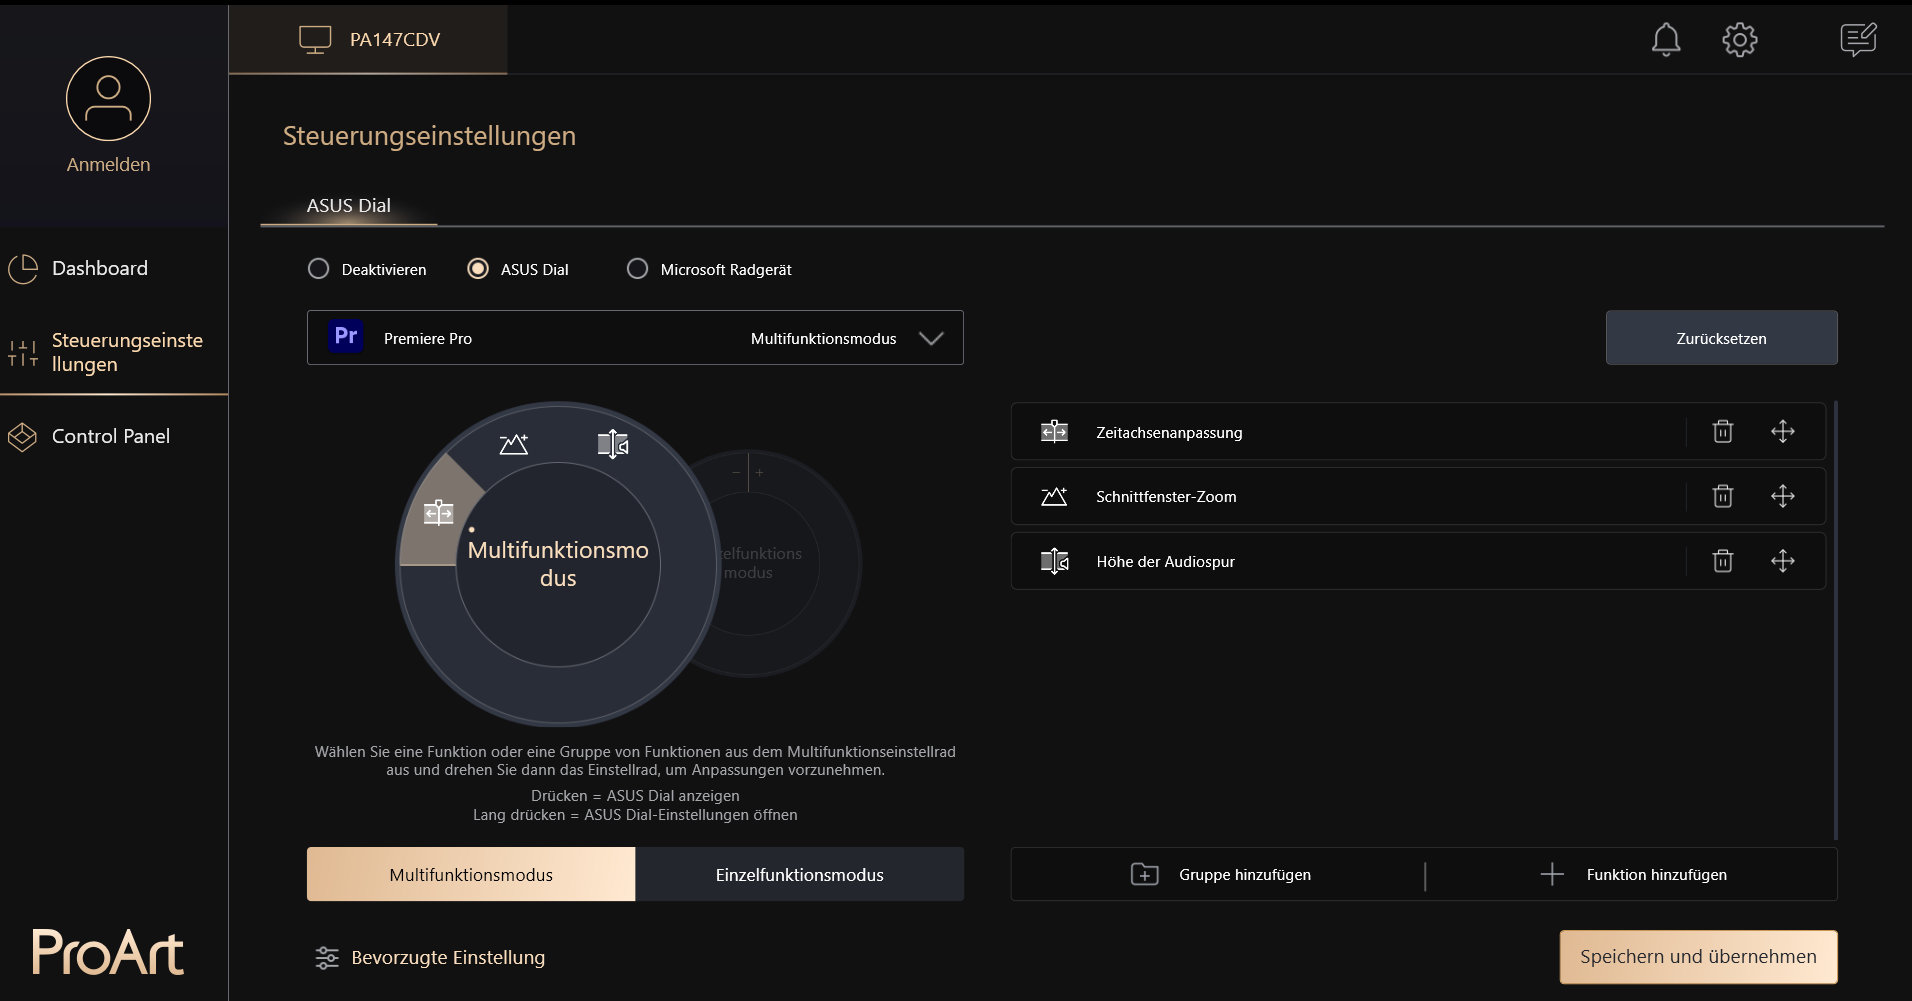Screen dimensions: 1912x1001
Task: Click the Schnittfenster-Zoom row label
Action: tap(1166, 497)
